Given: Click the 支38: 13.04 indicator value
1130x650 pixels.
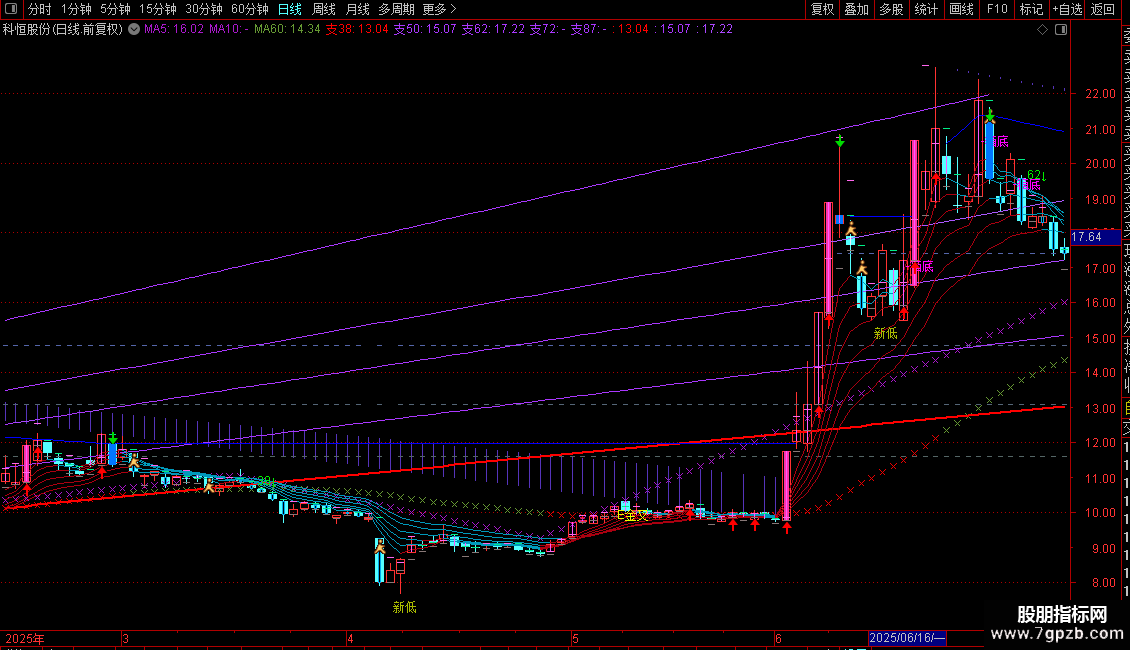Looking at the screenshot, I should pos(357,29).
